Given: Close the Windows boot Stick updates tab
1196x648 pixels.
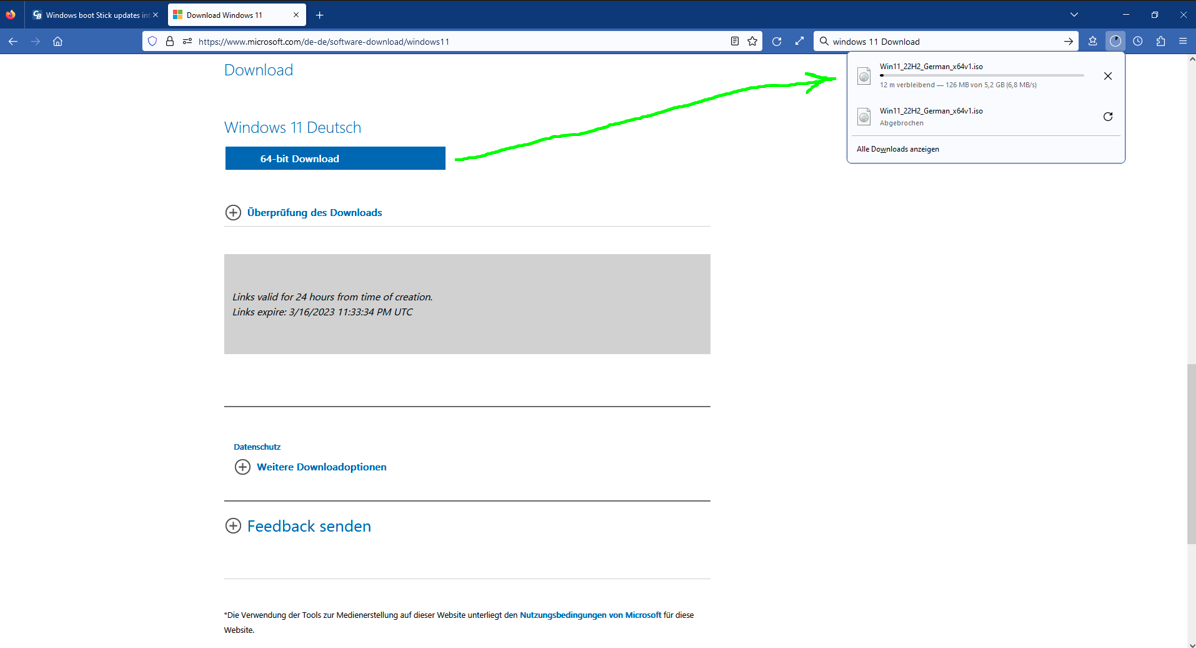Looking at the screenshot, I should coord(156,15).
